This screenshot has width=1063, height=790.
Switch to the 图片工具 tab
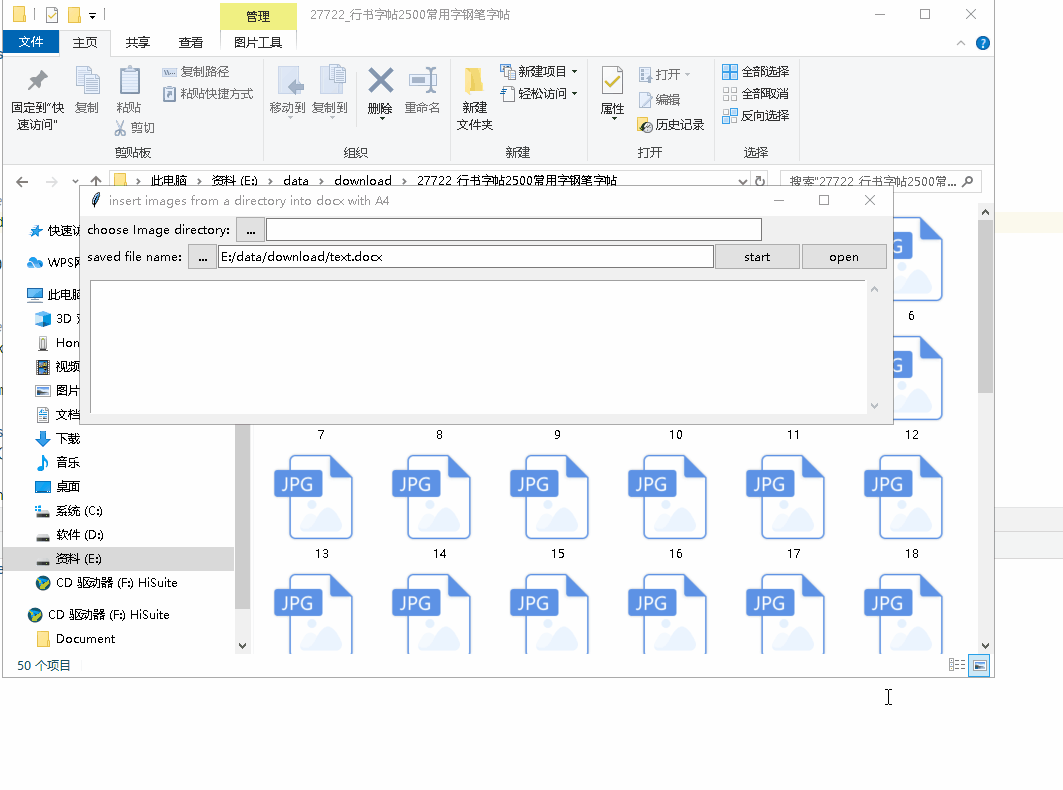[x=258, y=43]
